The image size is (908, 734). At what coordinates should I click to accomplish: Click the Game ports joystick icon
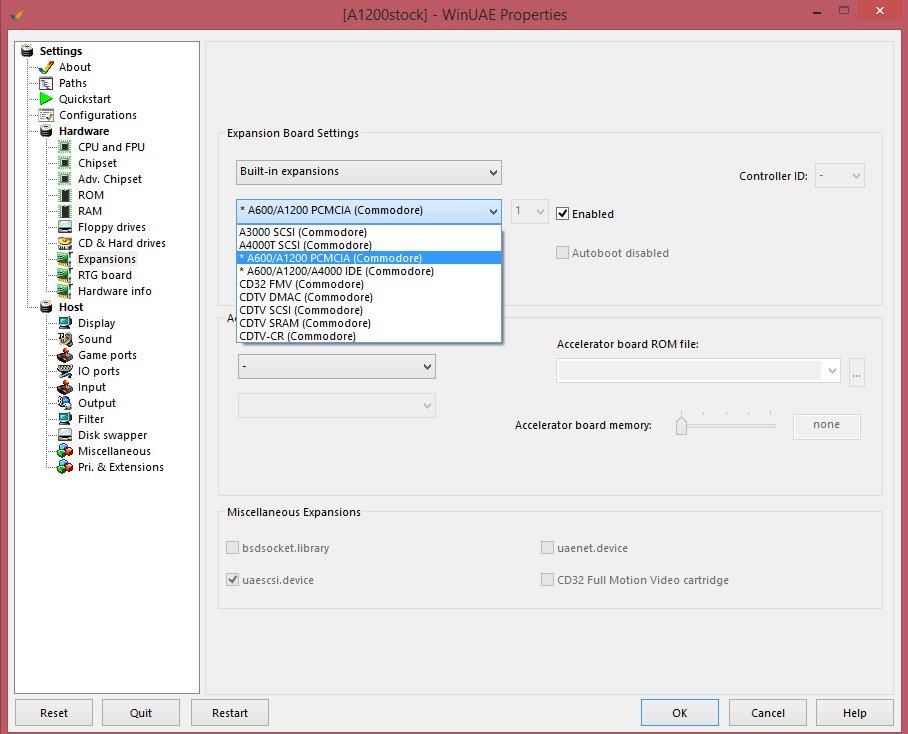[65, 355]
